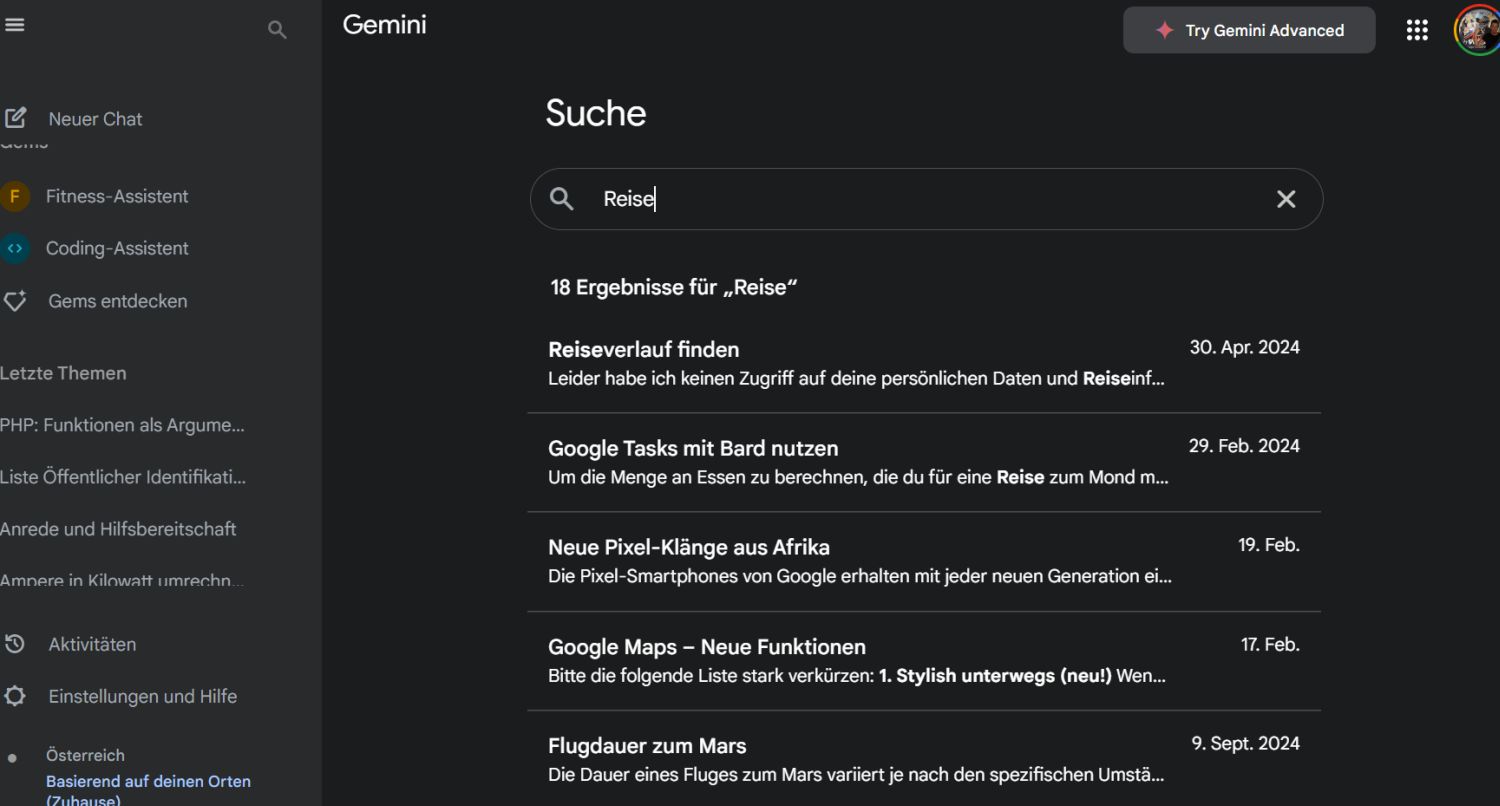Open the profile account avatar
Screen dimensions: 1500x806
click(x=1476, y=30)
